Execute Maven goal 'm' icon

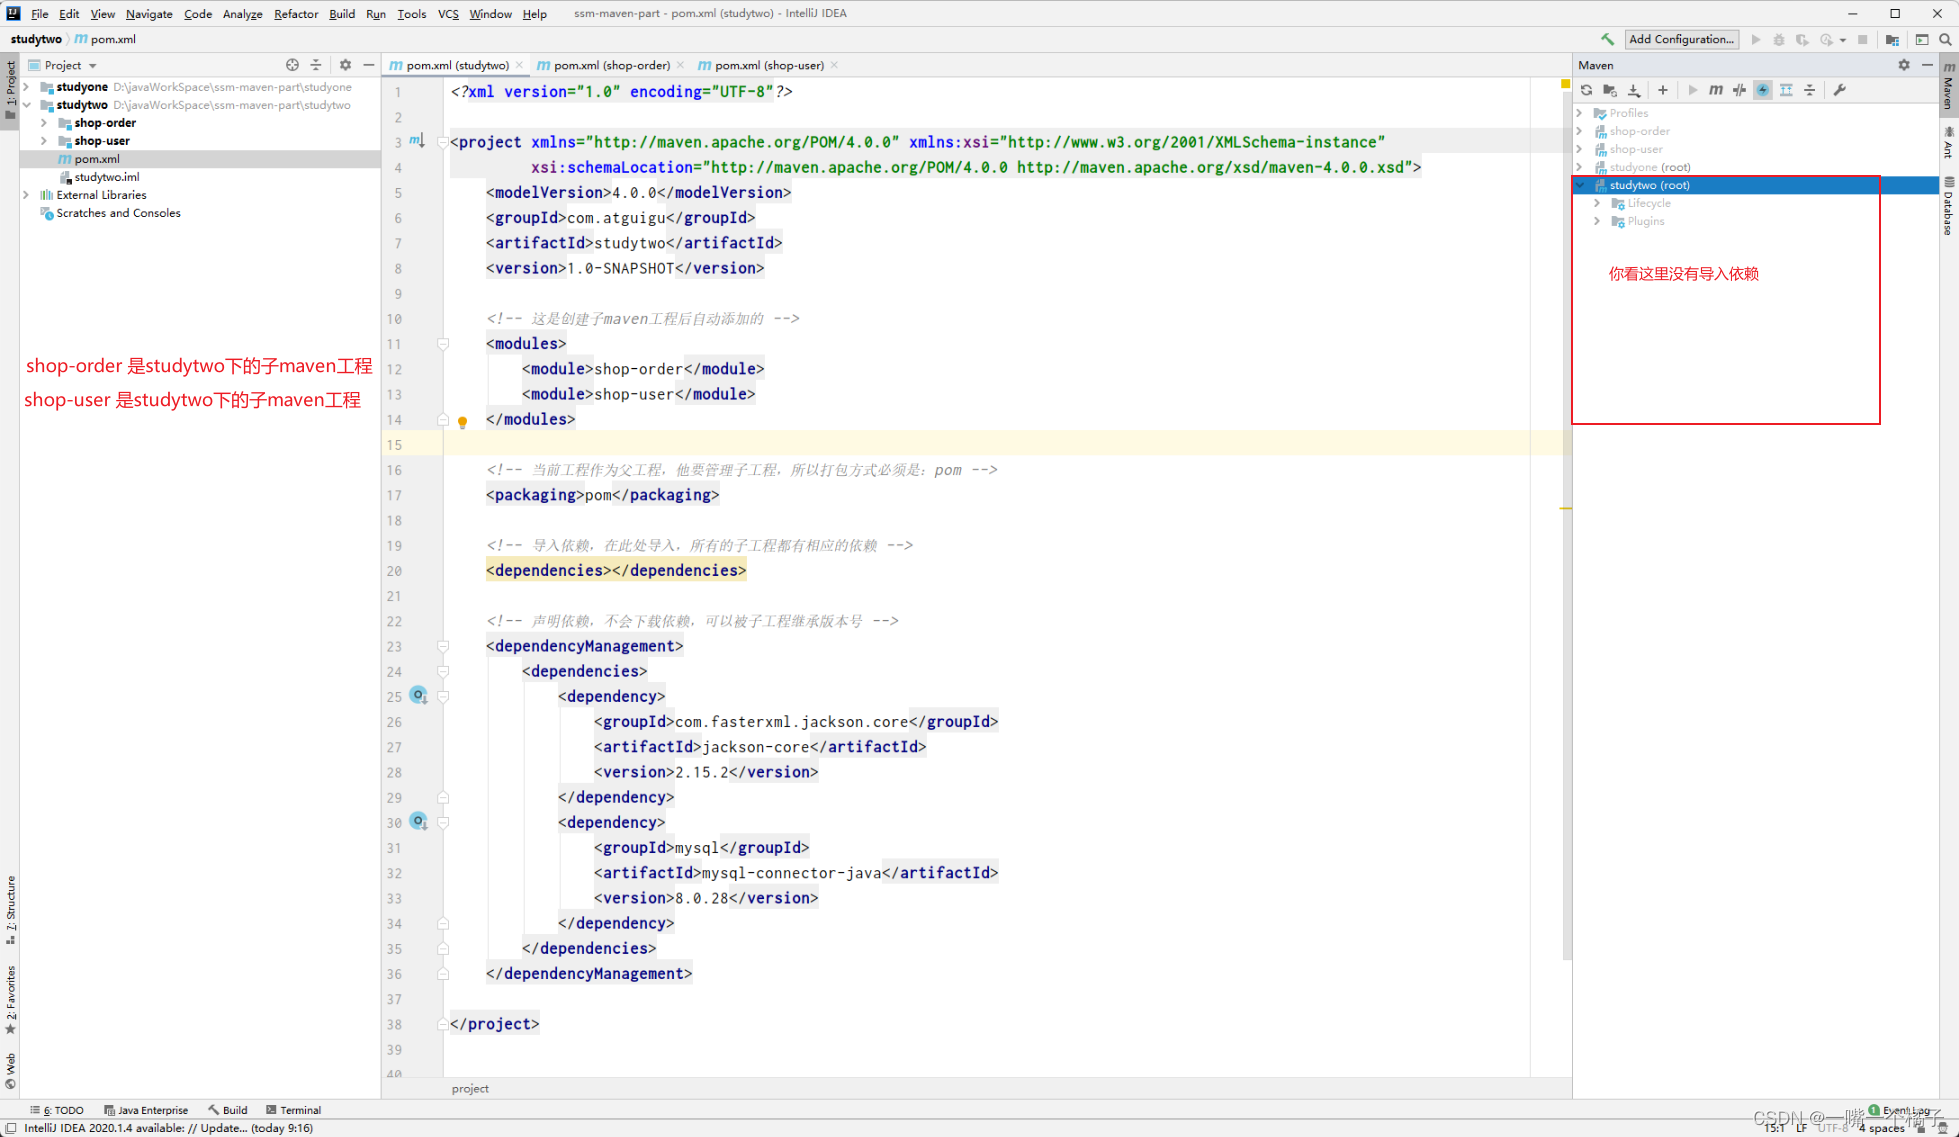pos(1716,90)
